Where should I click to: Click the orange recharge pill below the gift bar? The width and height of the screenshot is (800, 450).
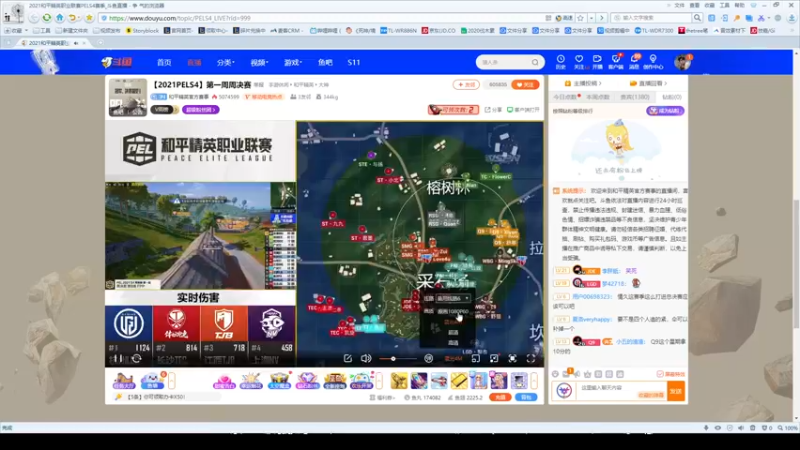500,397
